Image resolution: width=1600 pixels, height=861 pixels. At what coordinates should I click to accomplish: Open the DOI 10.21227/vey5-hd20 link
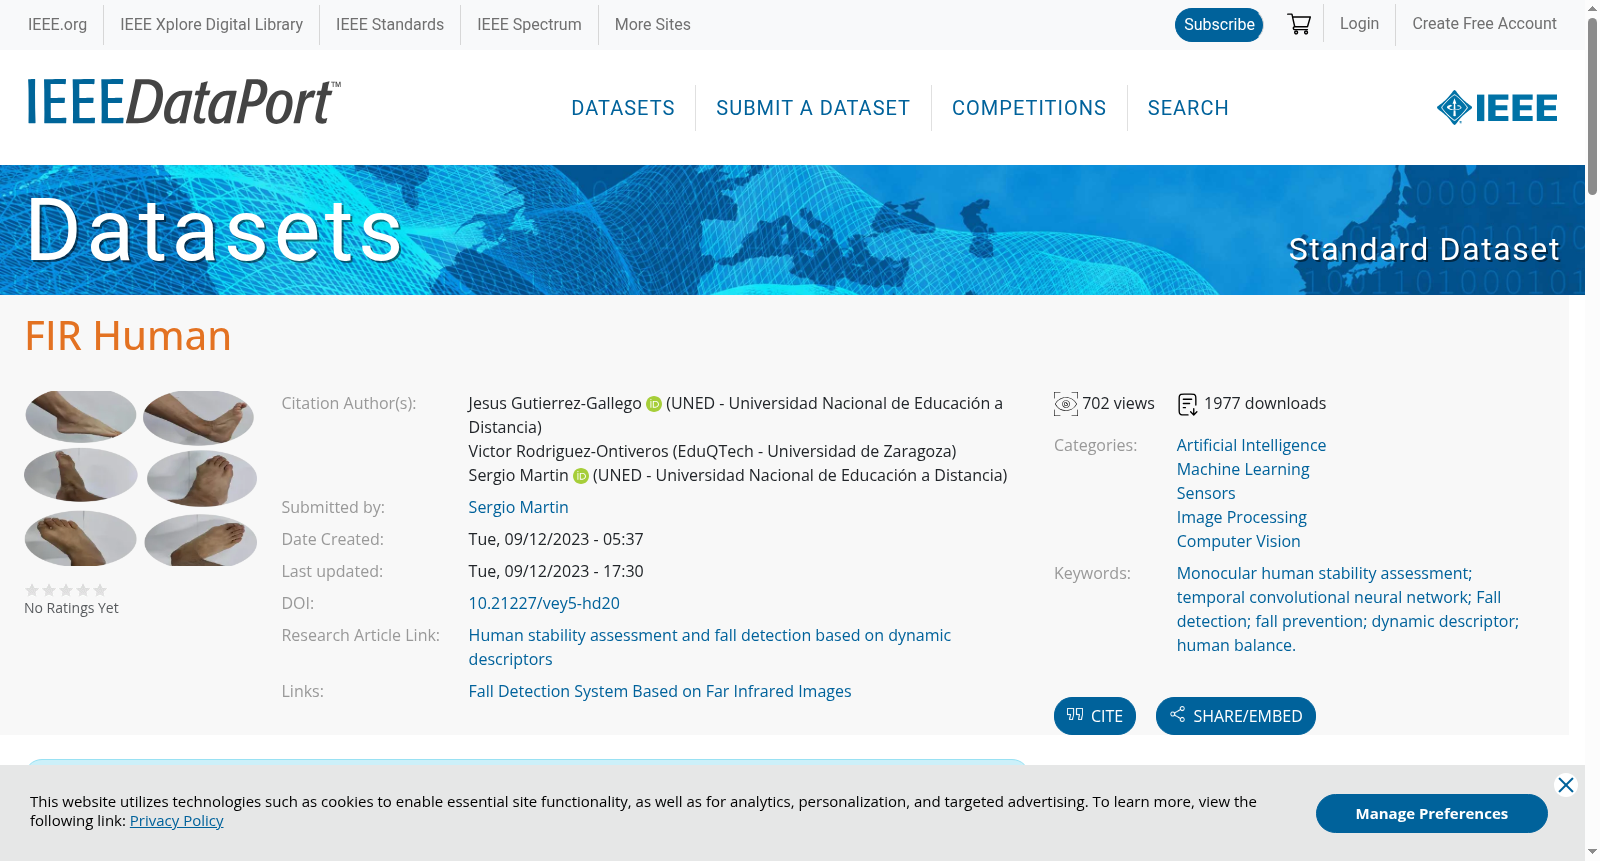pyautogui.click(x=544, y=604)
